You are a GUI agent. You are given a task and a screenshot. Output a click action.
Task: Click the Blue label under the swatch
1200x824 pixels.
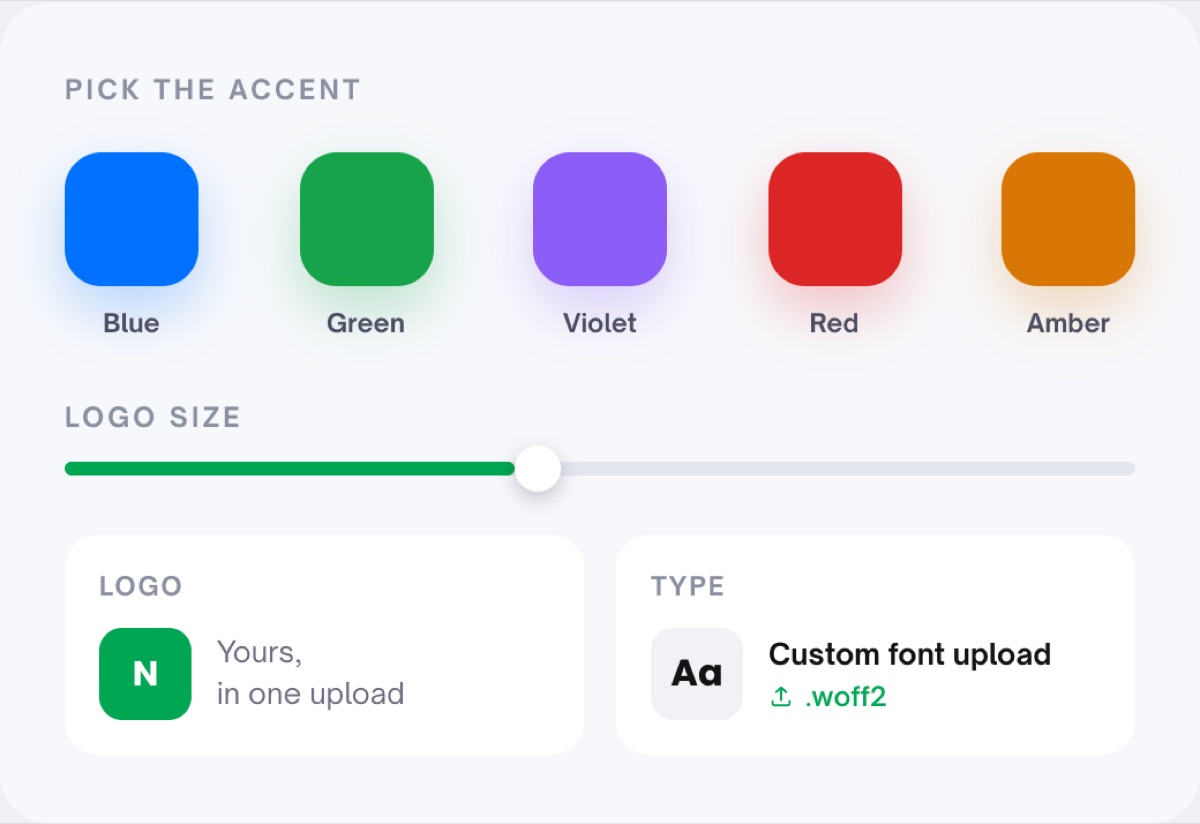[131, 323]
